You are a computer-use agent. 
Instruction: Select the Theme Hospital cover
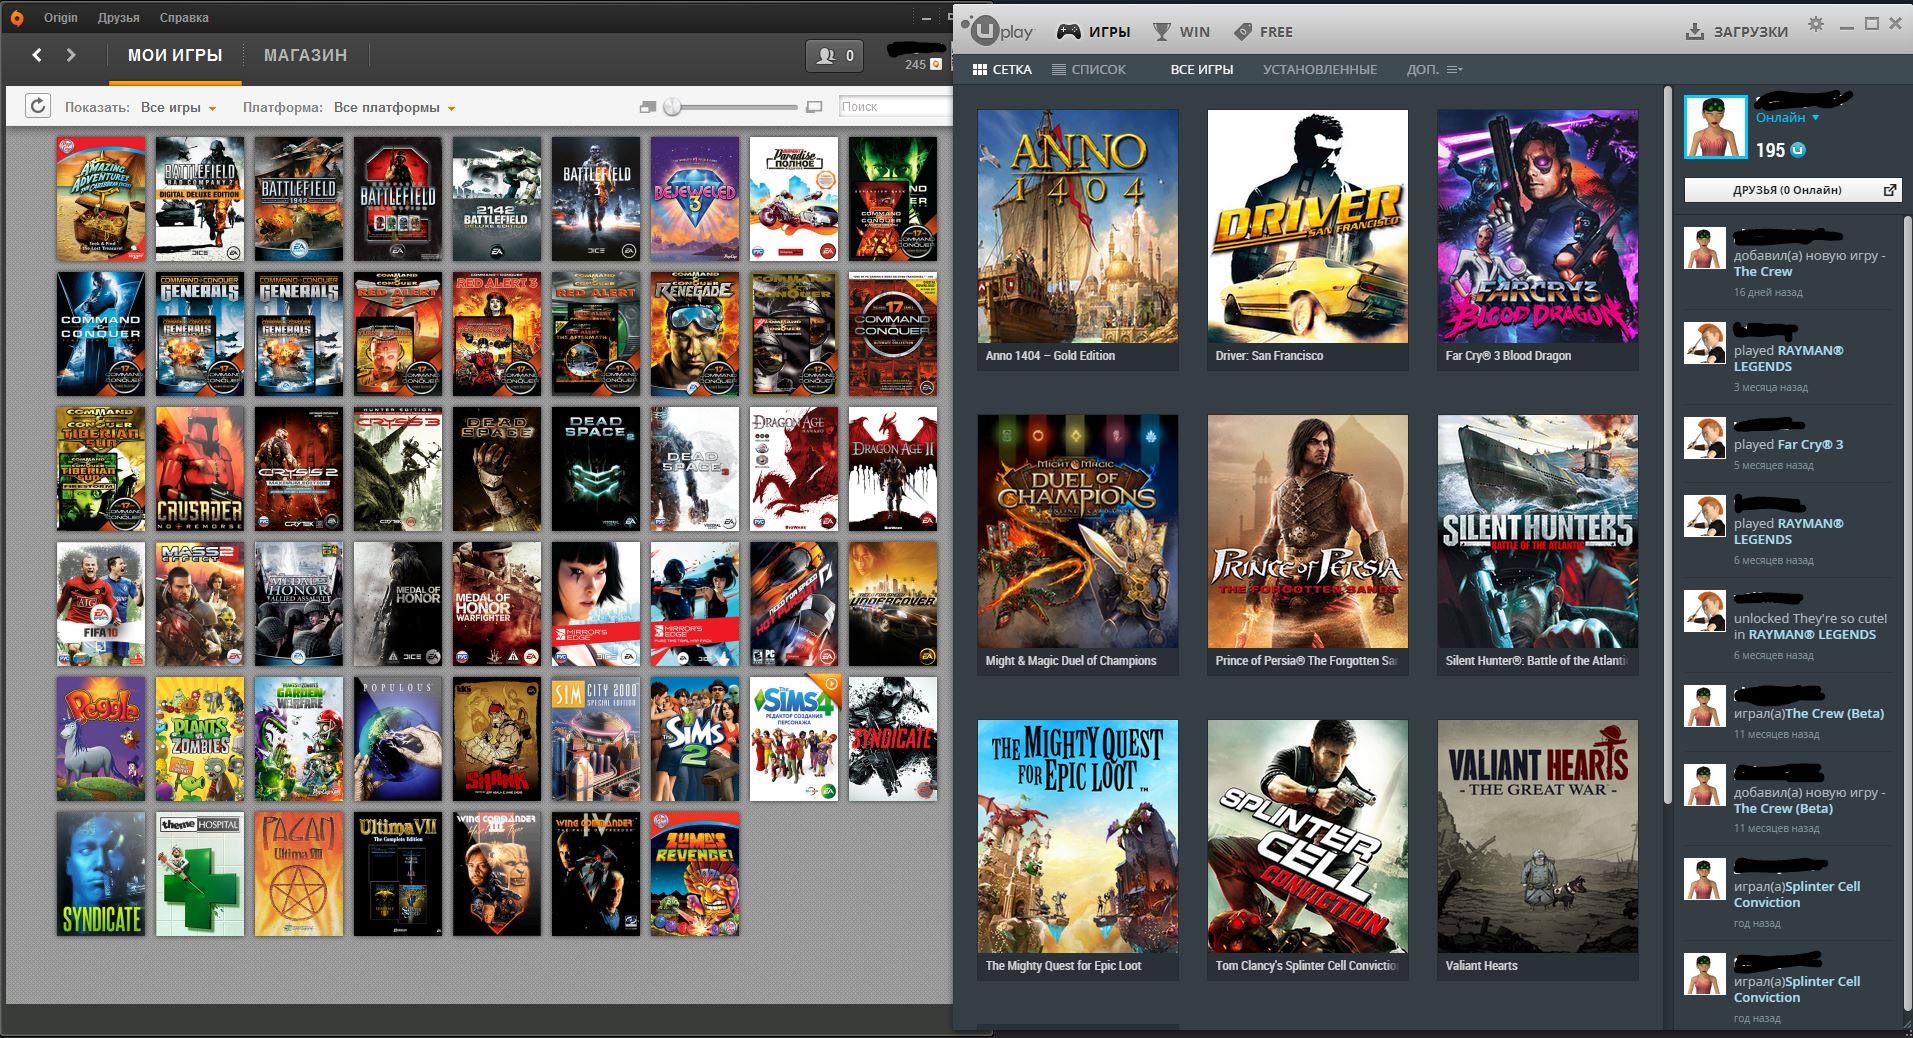[x=200, y=874]
